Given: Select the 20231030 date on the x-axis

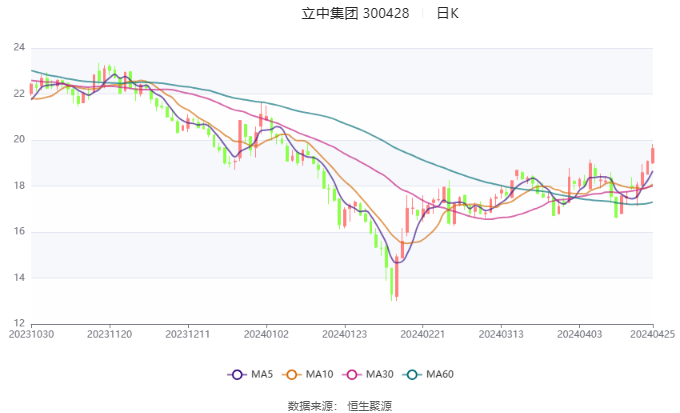Looking at the screenshot, I should point(31,333).
